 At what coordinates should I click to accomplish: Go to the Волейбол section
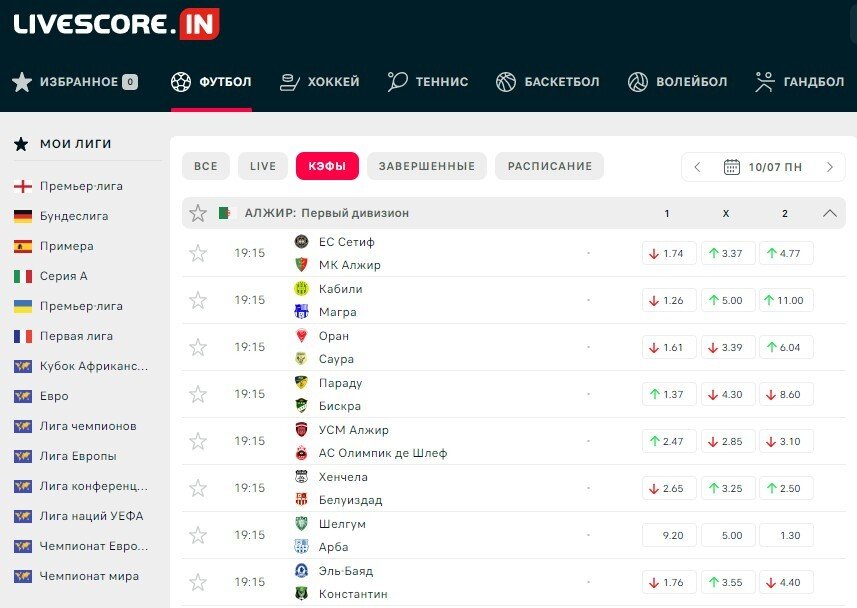(677, 82)
